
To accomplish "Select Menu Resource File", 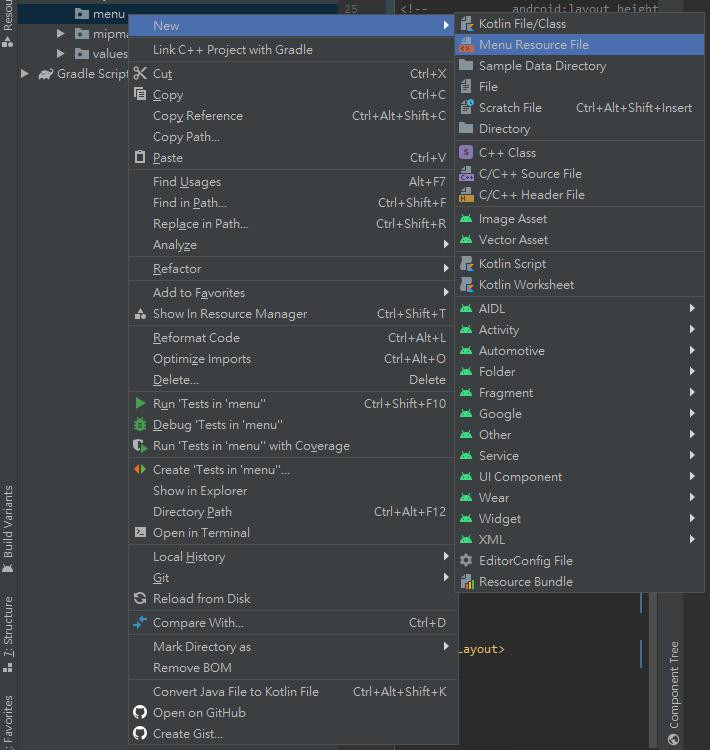I will pos(579,45).
